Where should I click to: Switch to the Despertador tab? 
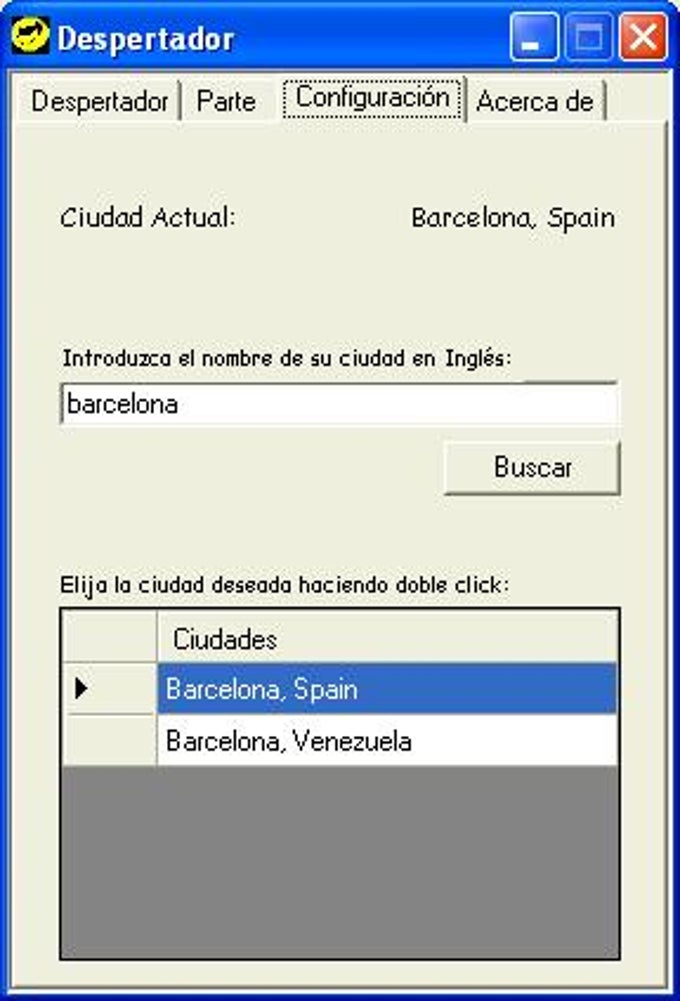[x=99, y=101]
